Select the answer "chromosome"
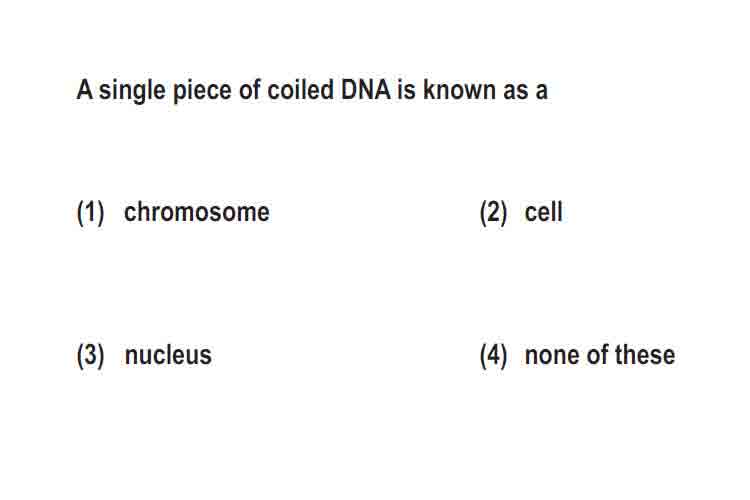 click(x=197, y=211)
